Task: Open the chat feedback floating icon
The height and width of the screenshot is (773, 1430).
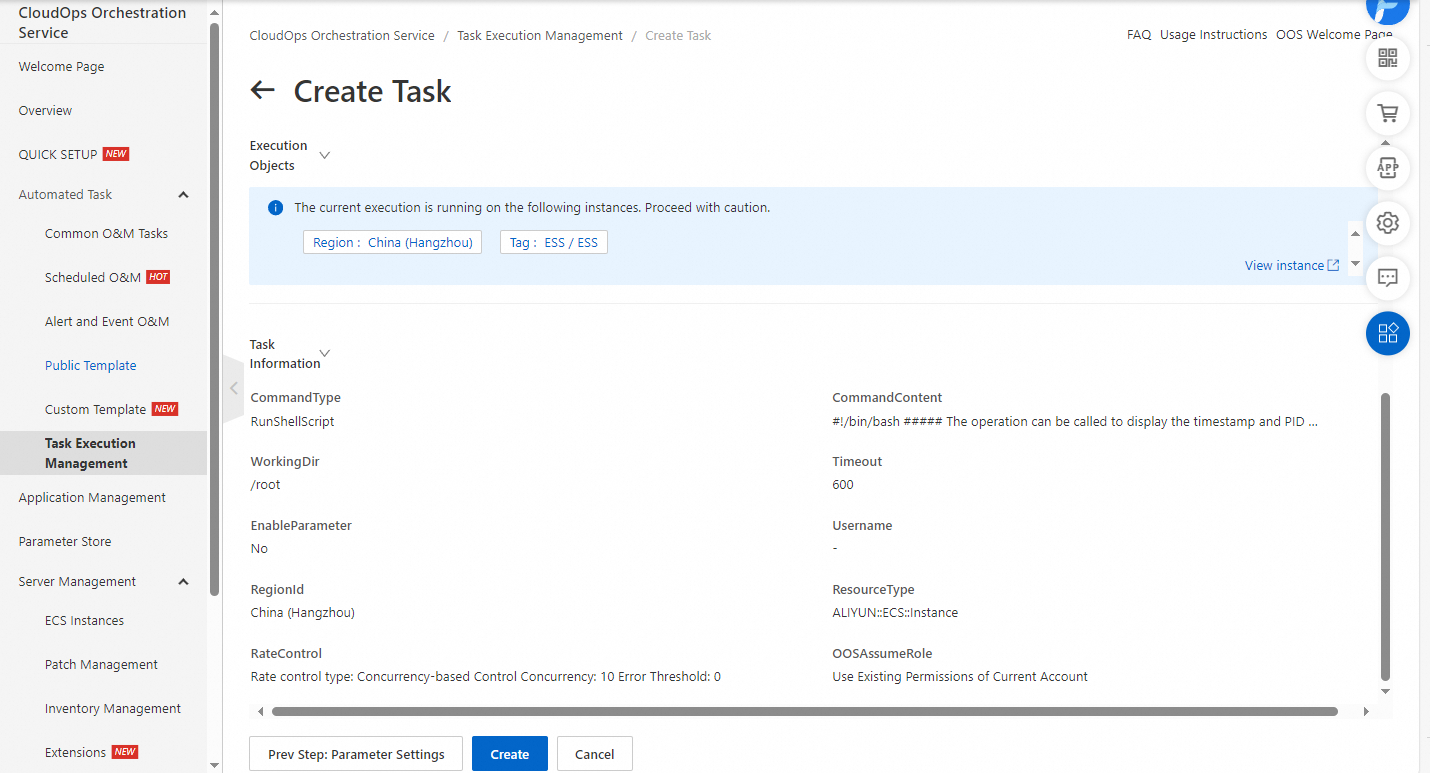Action: pos(1388,278)
